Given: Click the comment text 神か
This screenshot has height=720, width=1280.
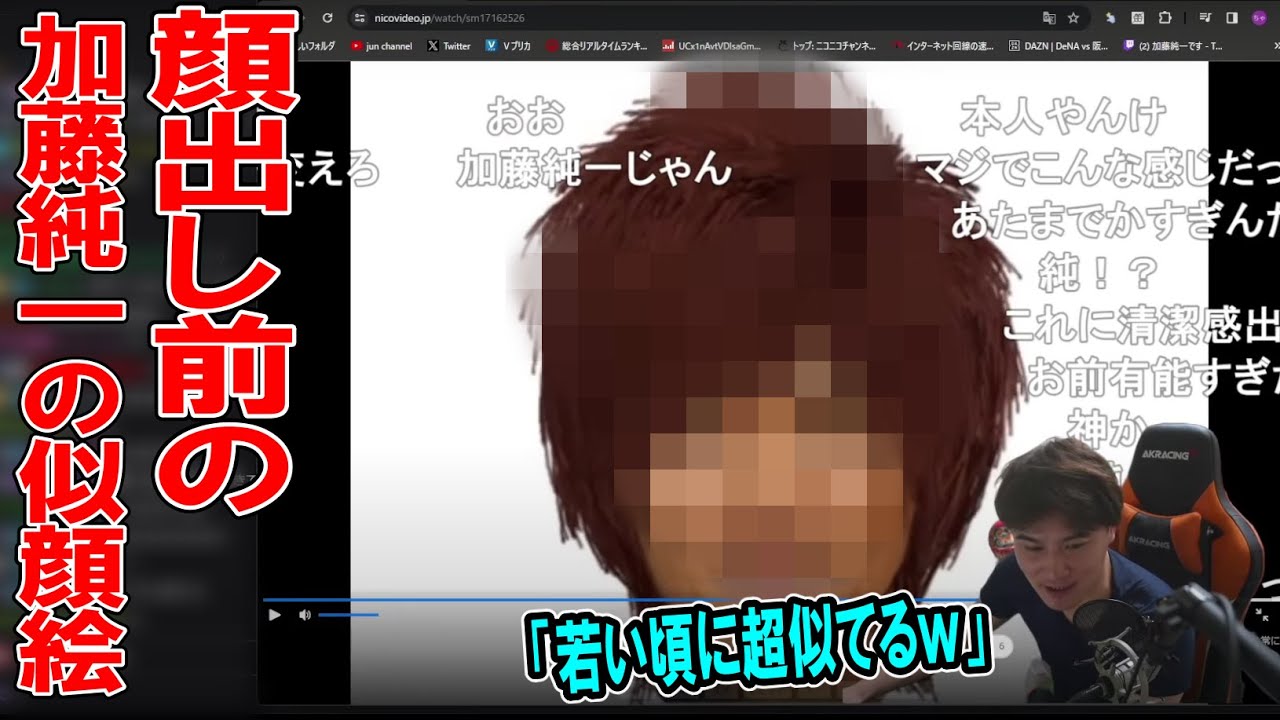Looking at the screenshot, I should tap(1105, 429).
